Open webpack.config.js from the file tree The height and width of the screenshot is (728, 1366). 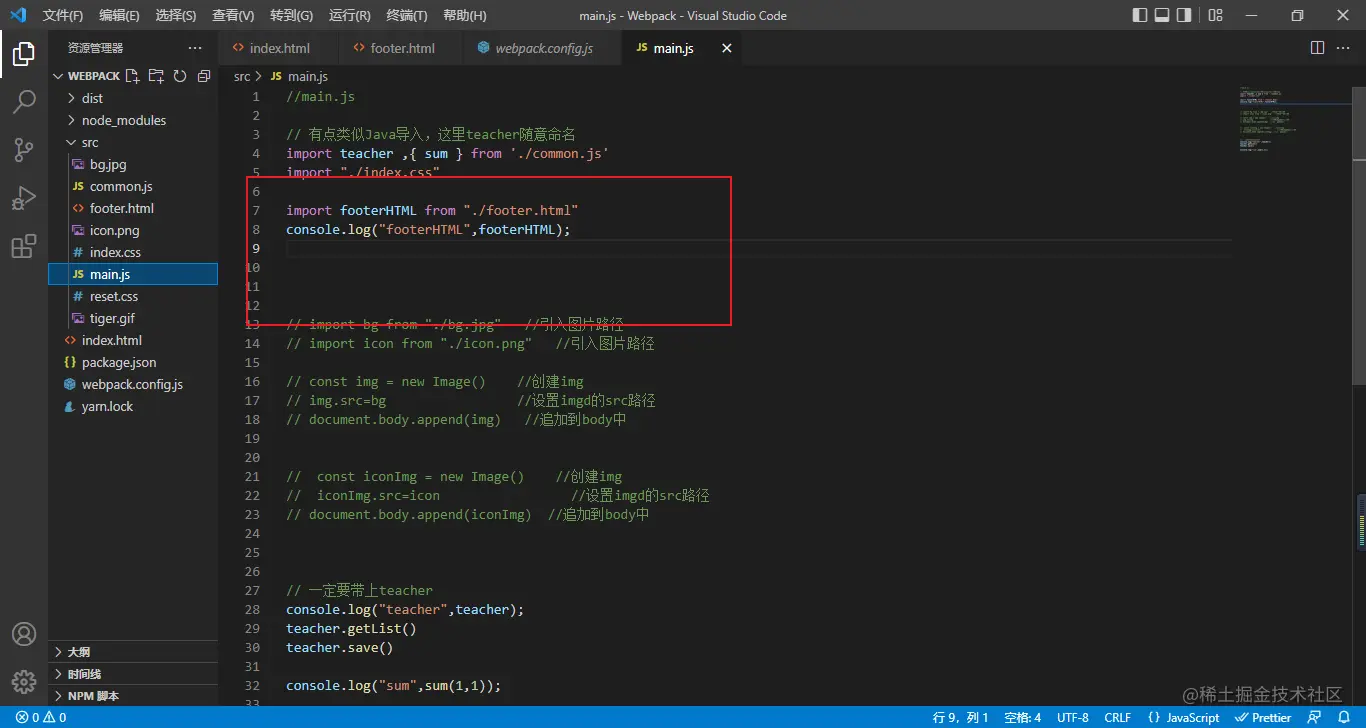click(x=133, y=384)
